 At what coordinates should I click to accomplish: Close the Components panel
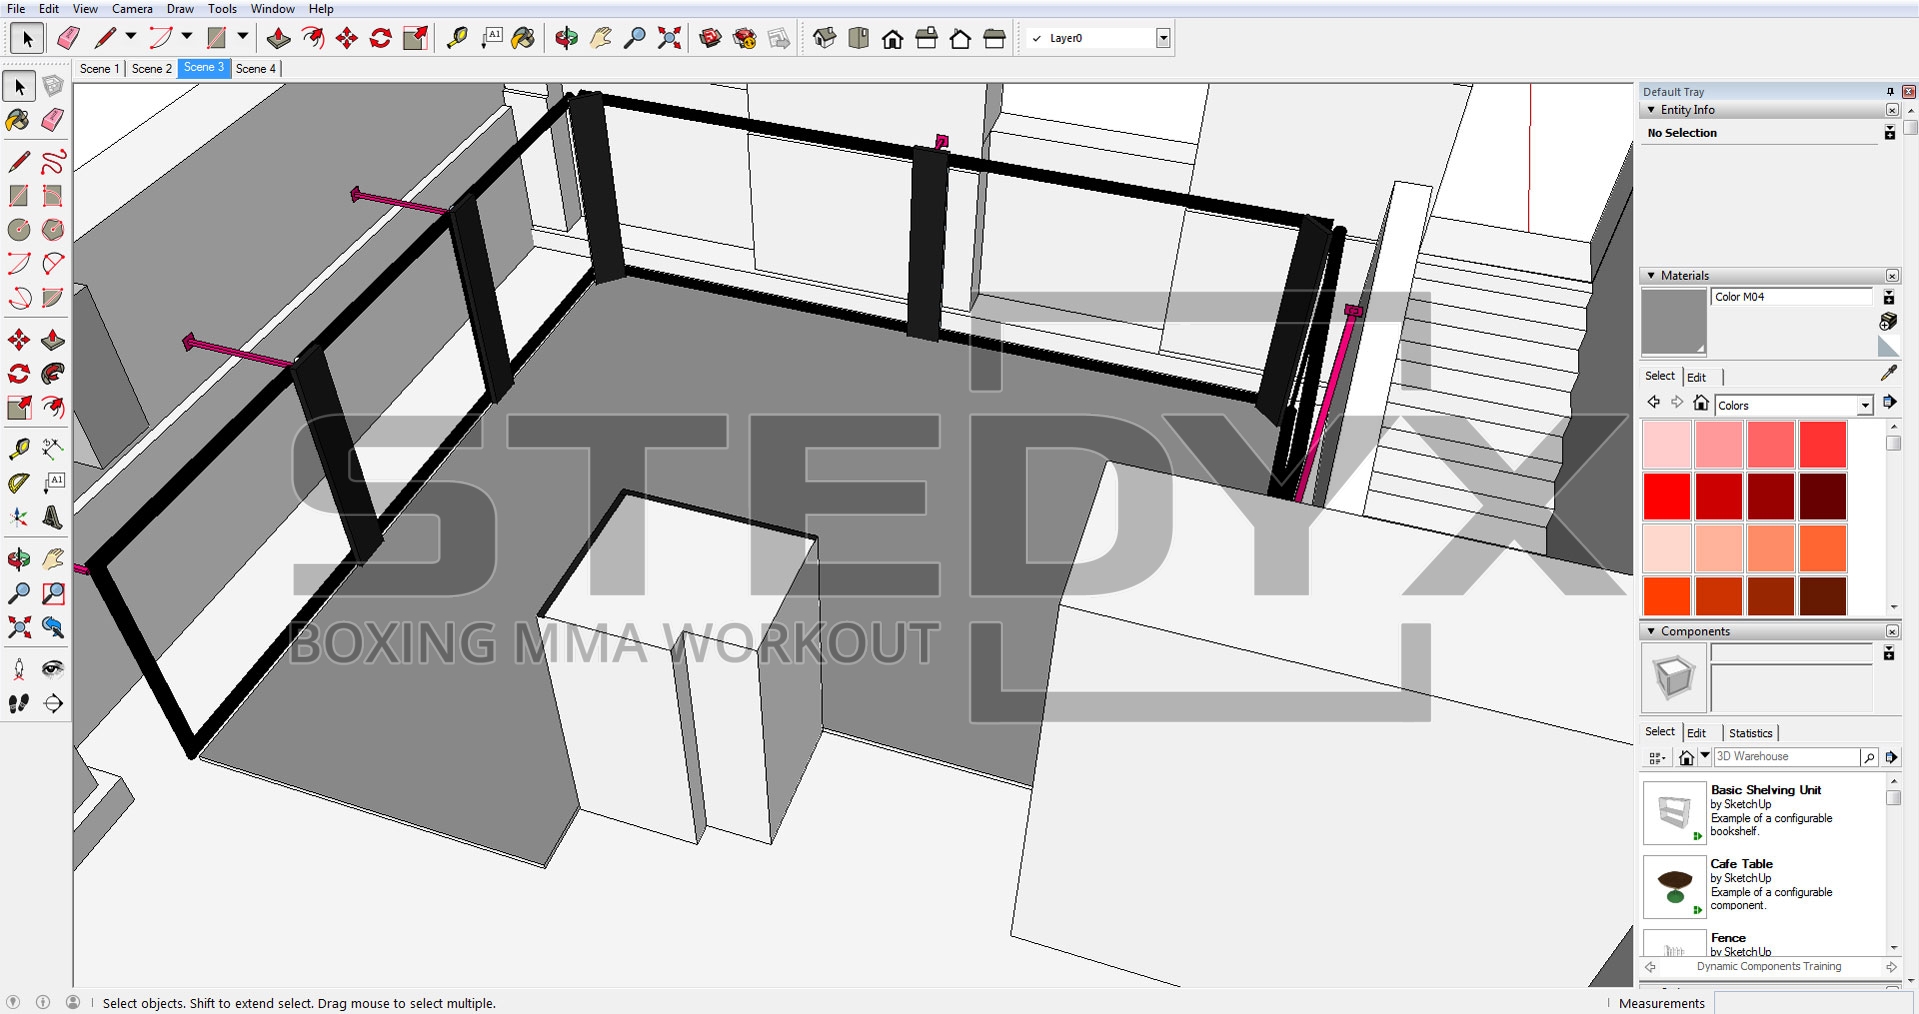(1892, 631)
